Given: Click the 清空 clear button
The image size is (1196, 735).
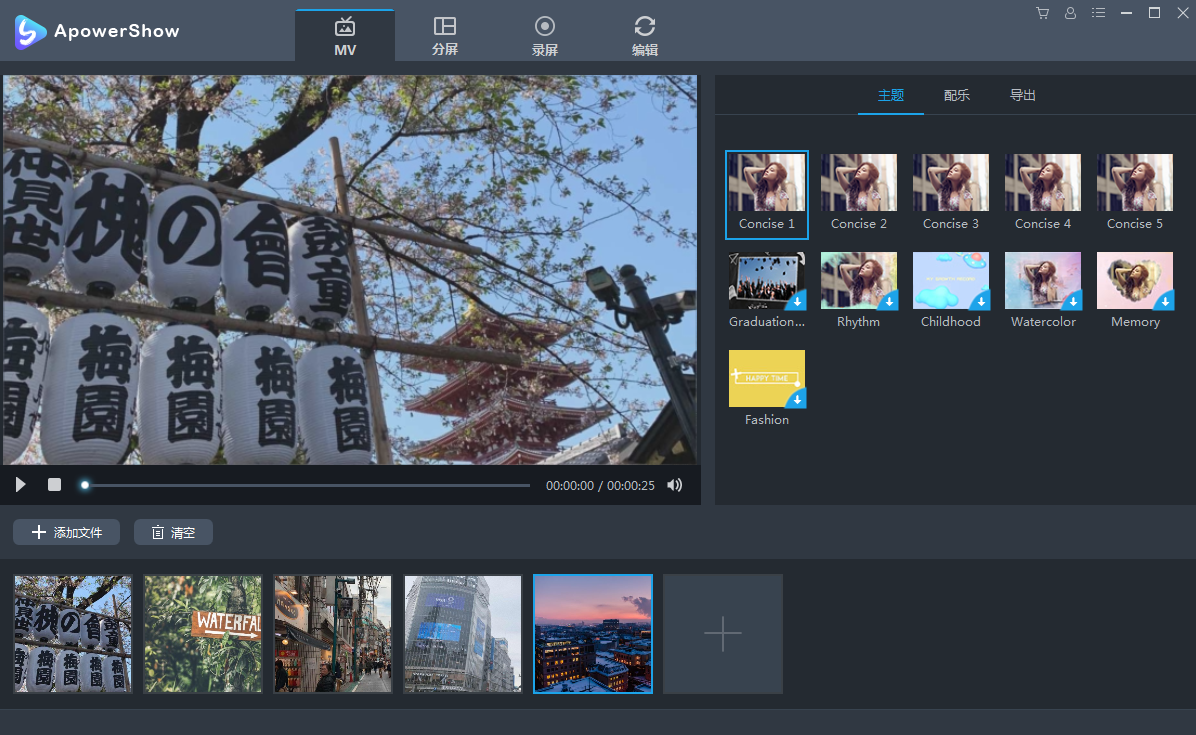Looking at the screenshot, I should pos(173,532).
